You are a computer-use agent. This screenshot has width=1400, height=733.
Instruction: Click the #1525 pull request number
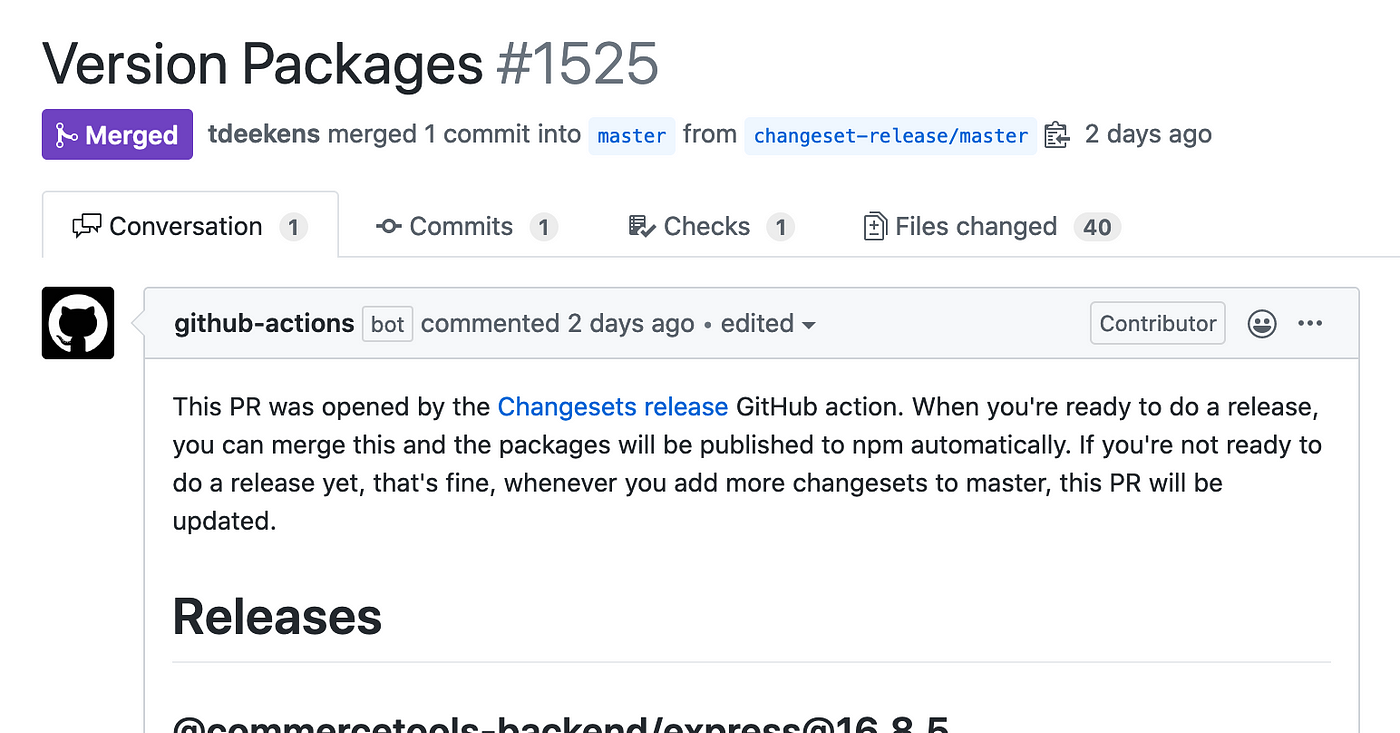pyautogui.click(x=577, y=64)
